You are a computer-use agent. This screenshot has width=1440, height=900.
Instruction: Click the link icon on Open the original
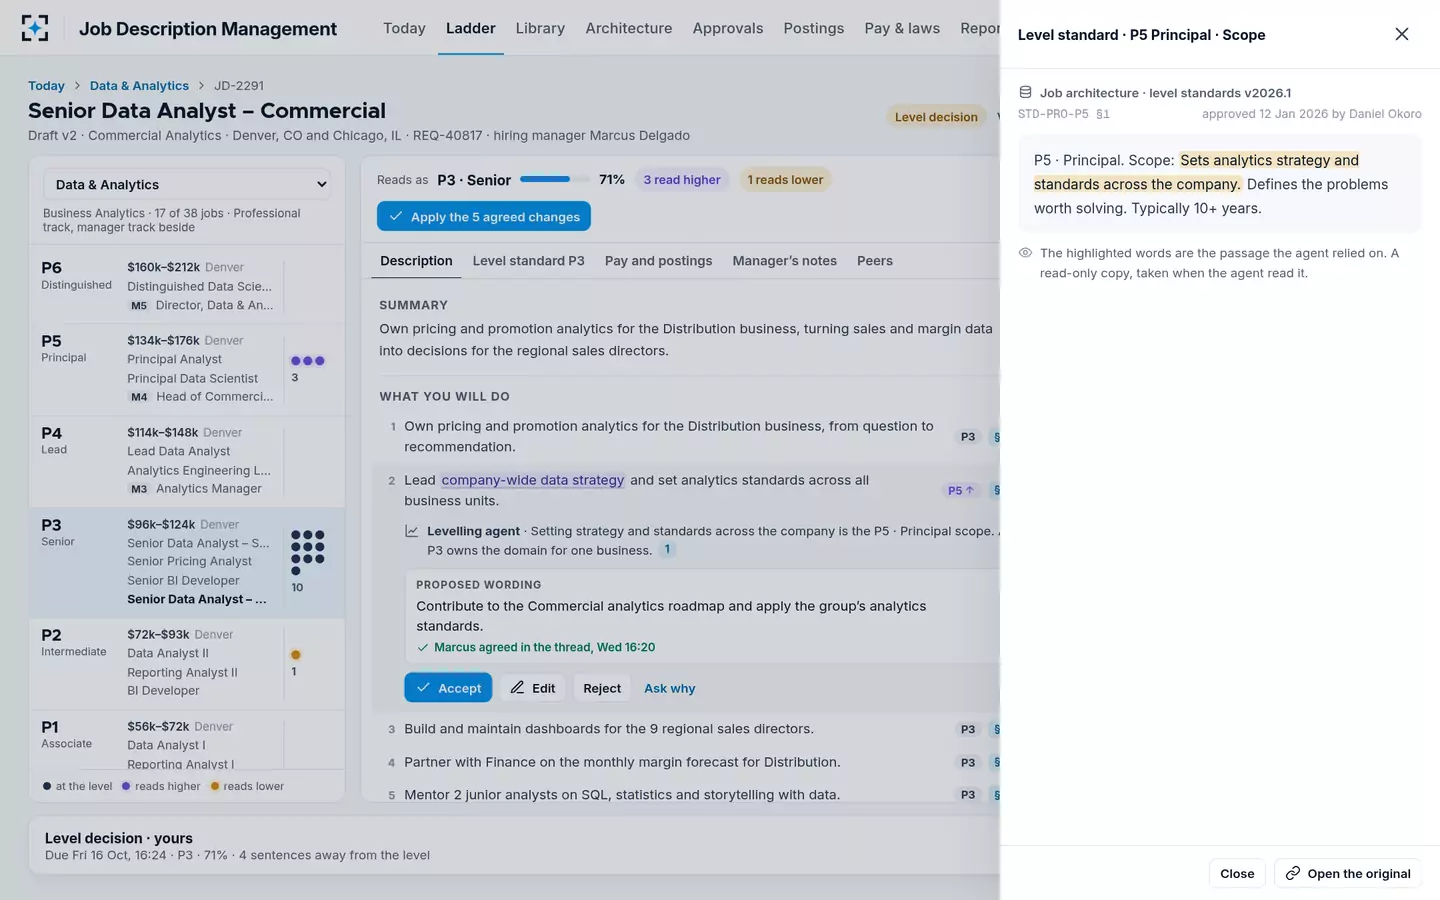[1293, 873]
